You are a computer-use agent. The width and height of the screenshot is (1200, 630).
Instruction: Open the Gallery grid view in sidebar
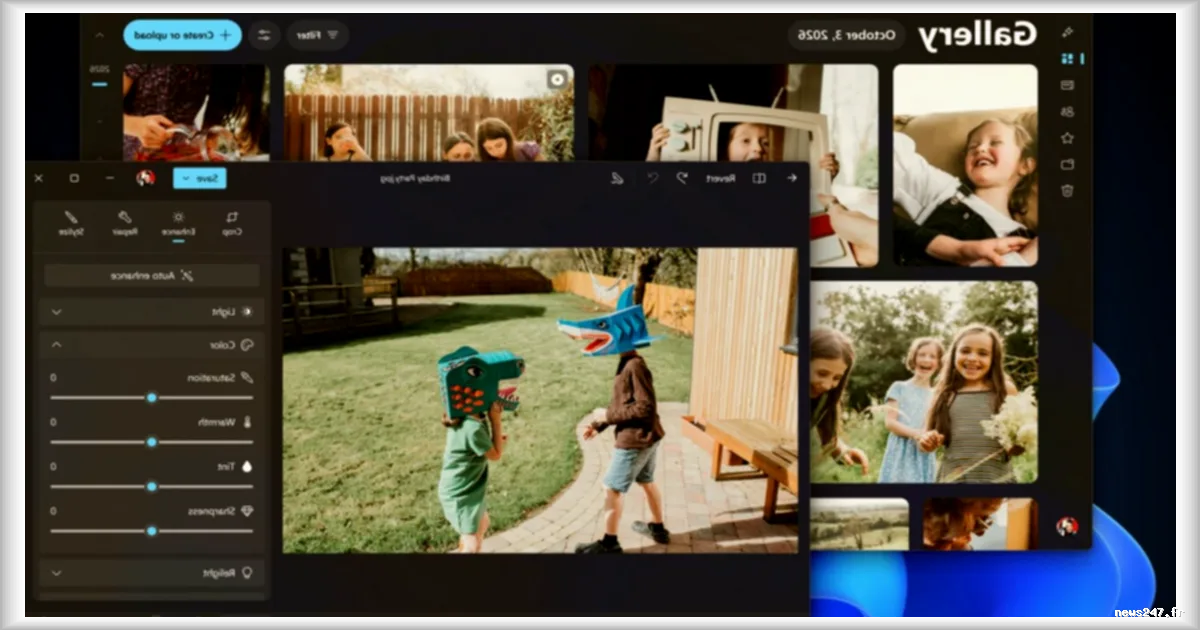(1067, 59)
